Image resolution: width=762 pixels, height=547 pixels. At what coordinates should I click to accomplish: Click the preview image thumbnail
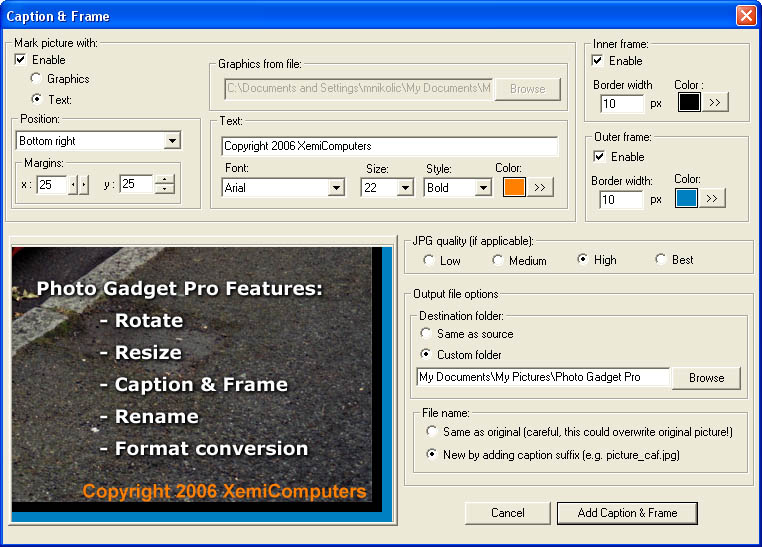202,384
